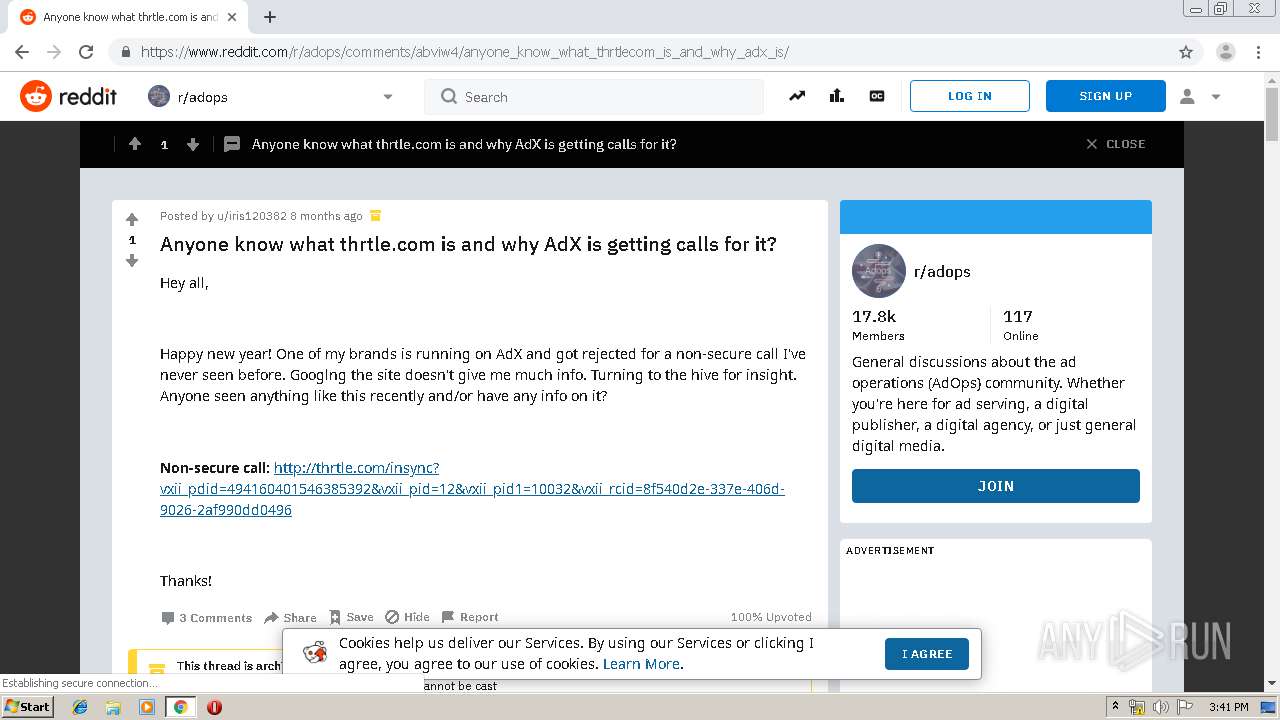Image resolution: width=1280 pixels, height=720 pixels.
Task: Go back to the previous page
Action: 22,52
